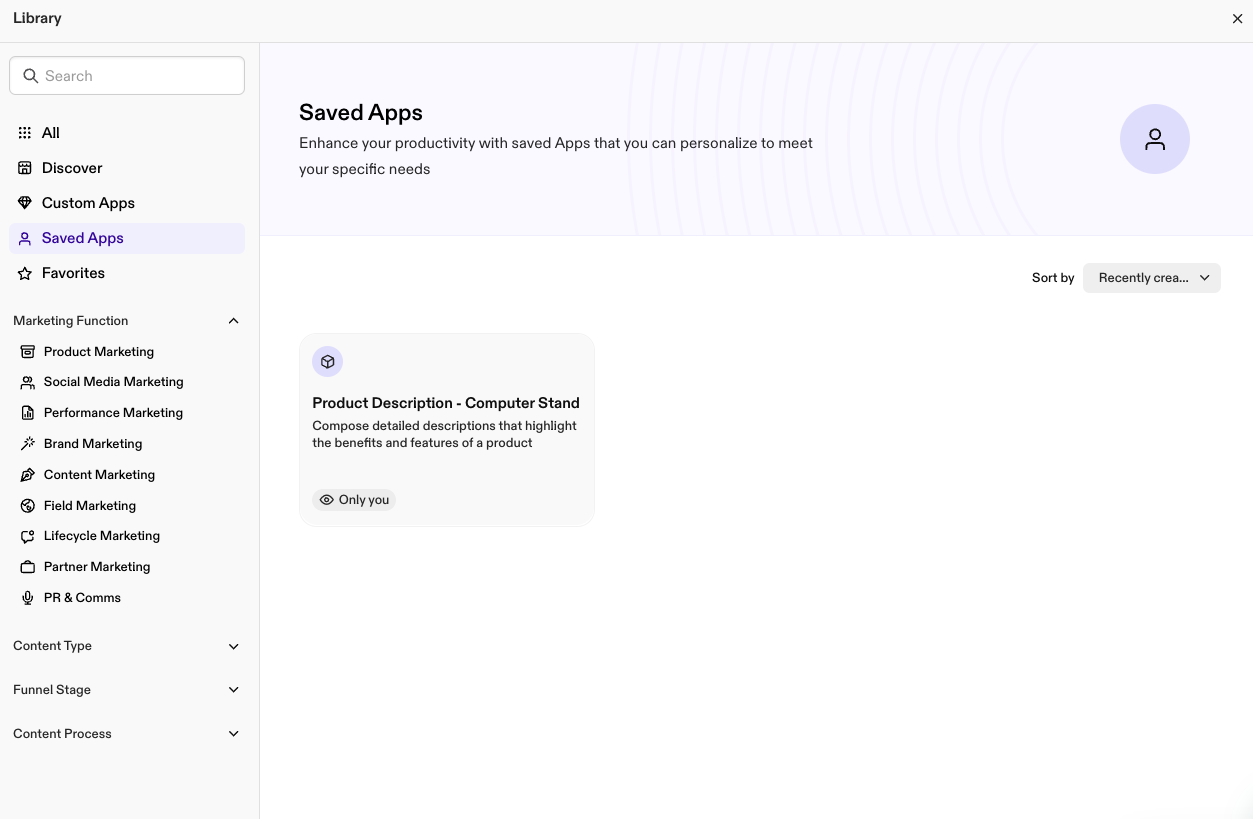1253x819 pixels.
Task: Open the Sort by Recently created dropdown
Action: (1152, 278)
